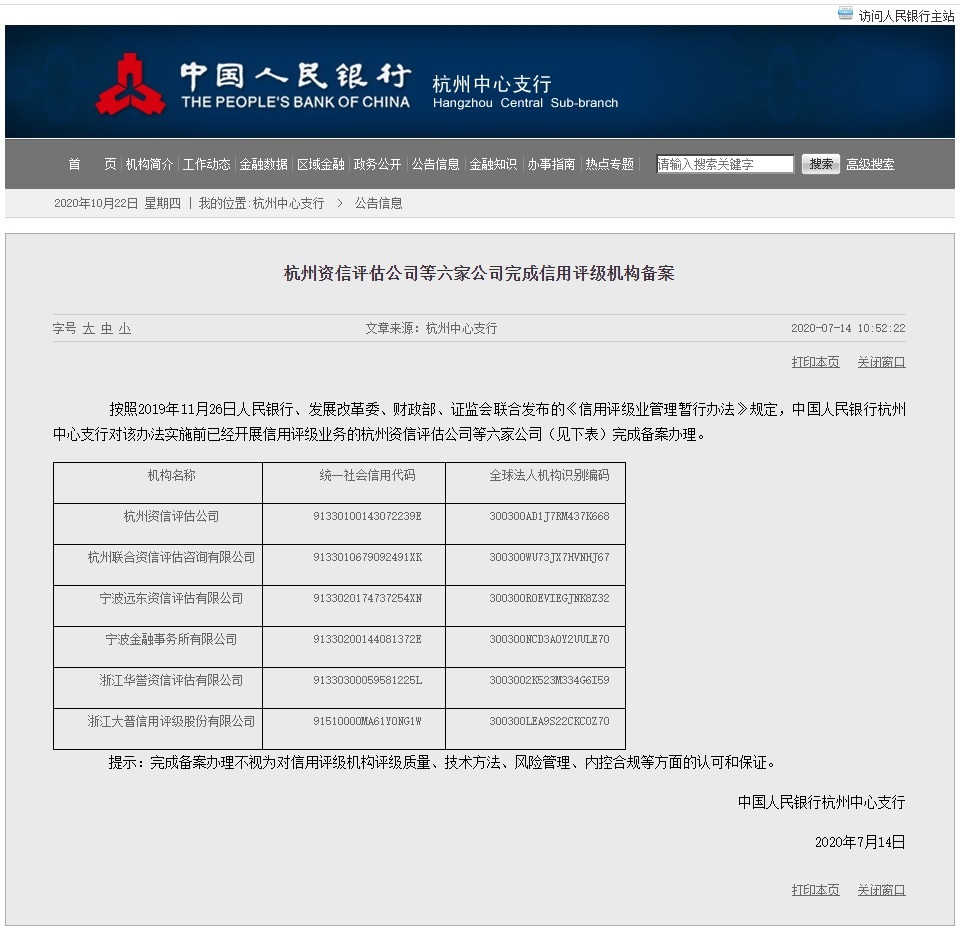Click the icon beside 访问人民银行主站
960x930 pixels.
[845, 13]
